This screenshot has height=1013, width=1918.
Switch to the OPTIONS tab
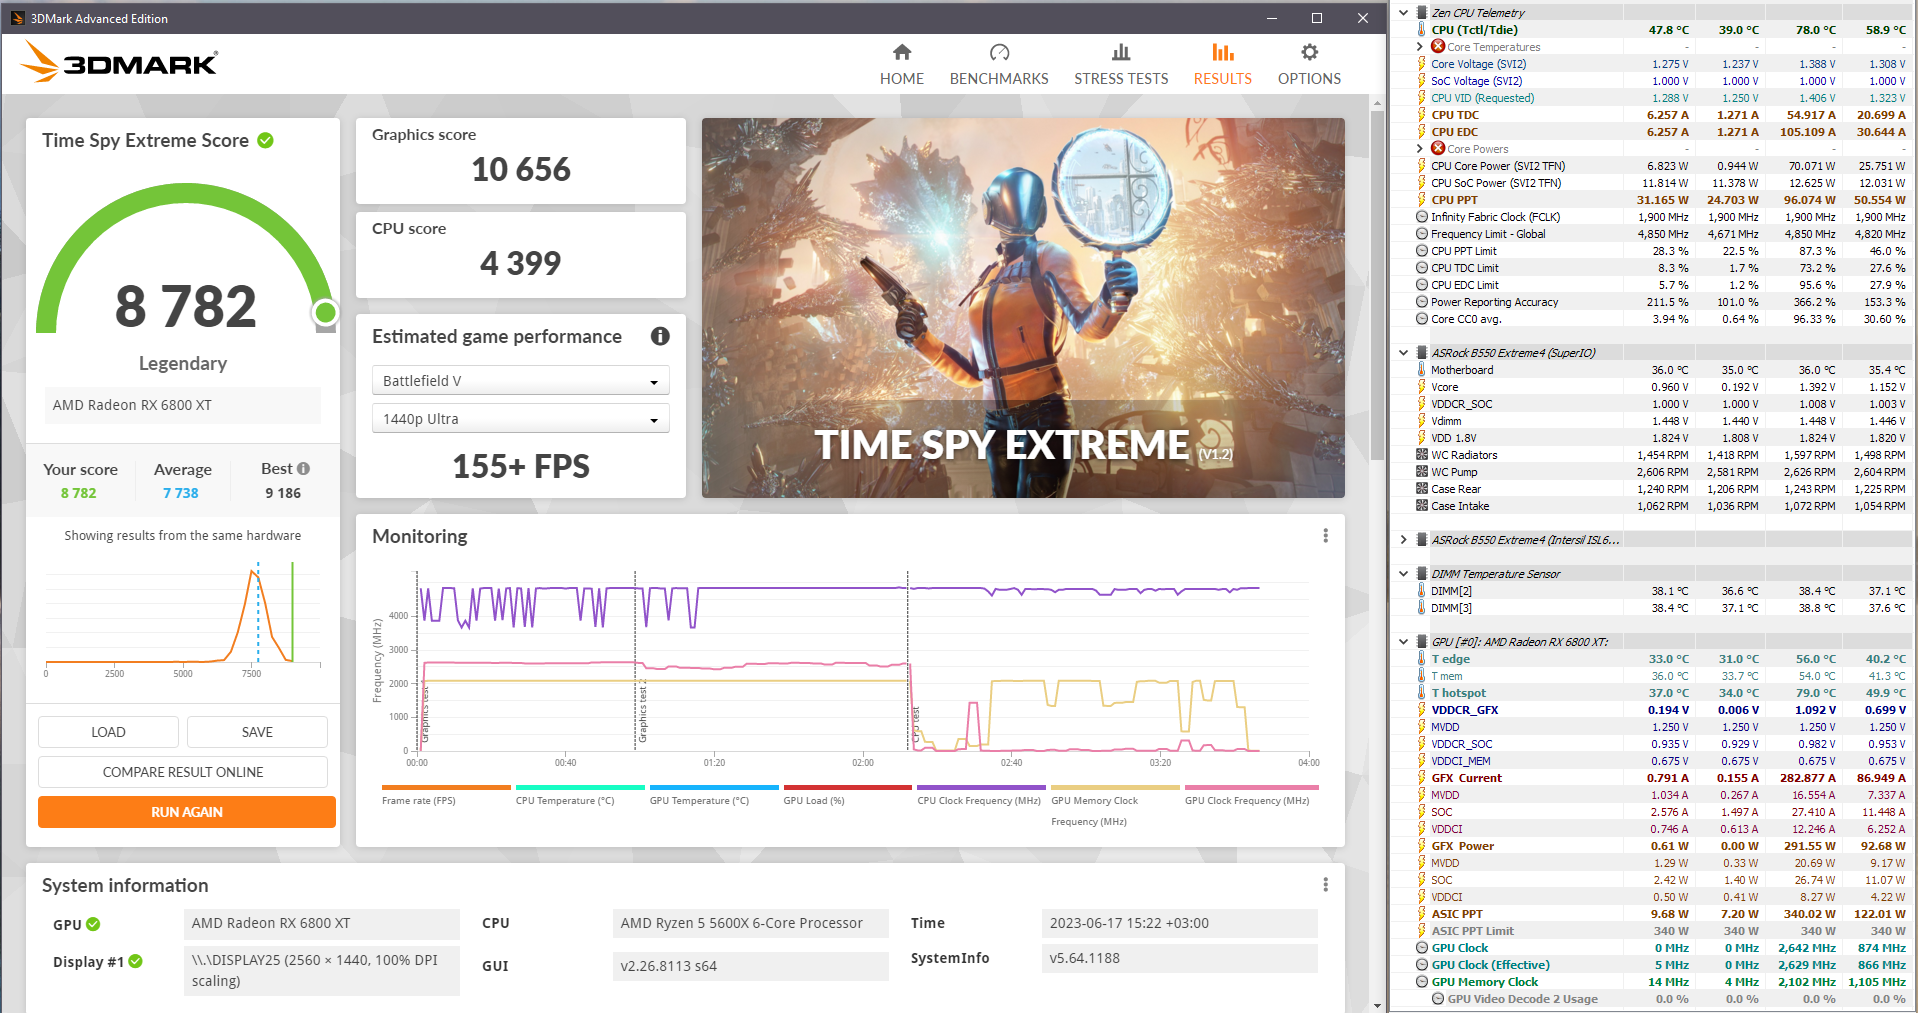point(1309,65)
